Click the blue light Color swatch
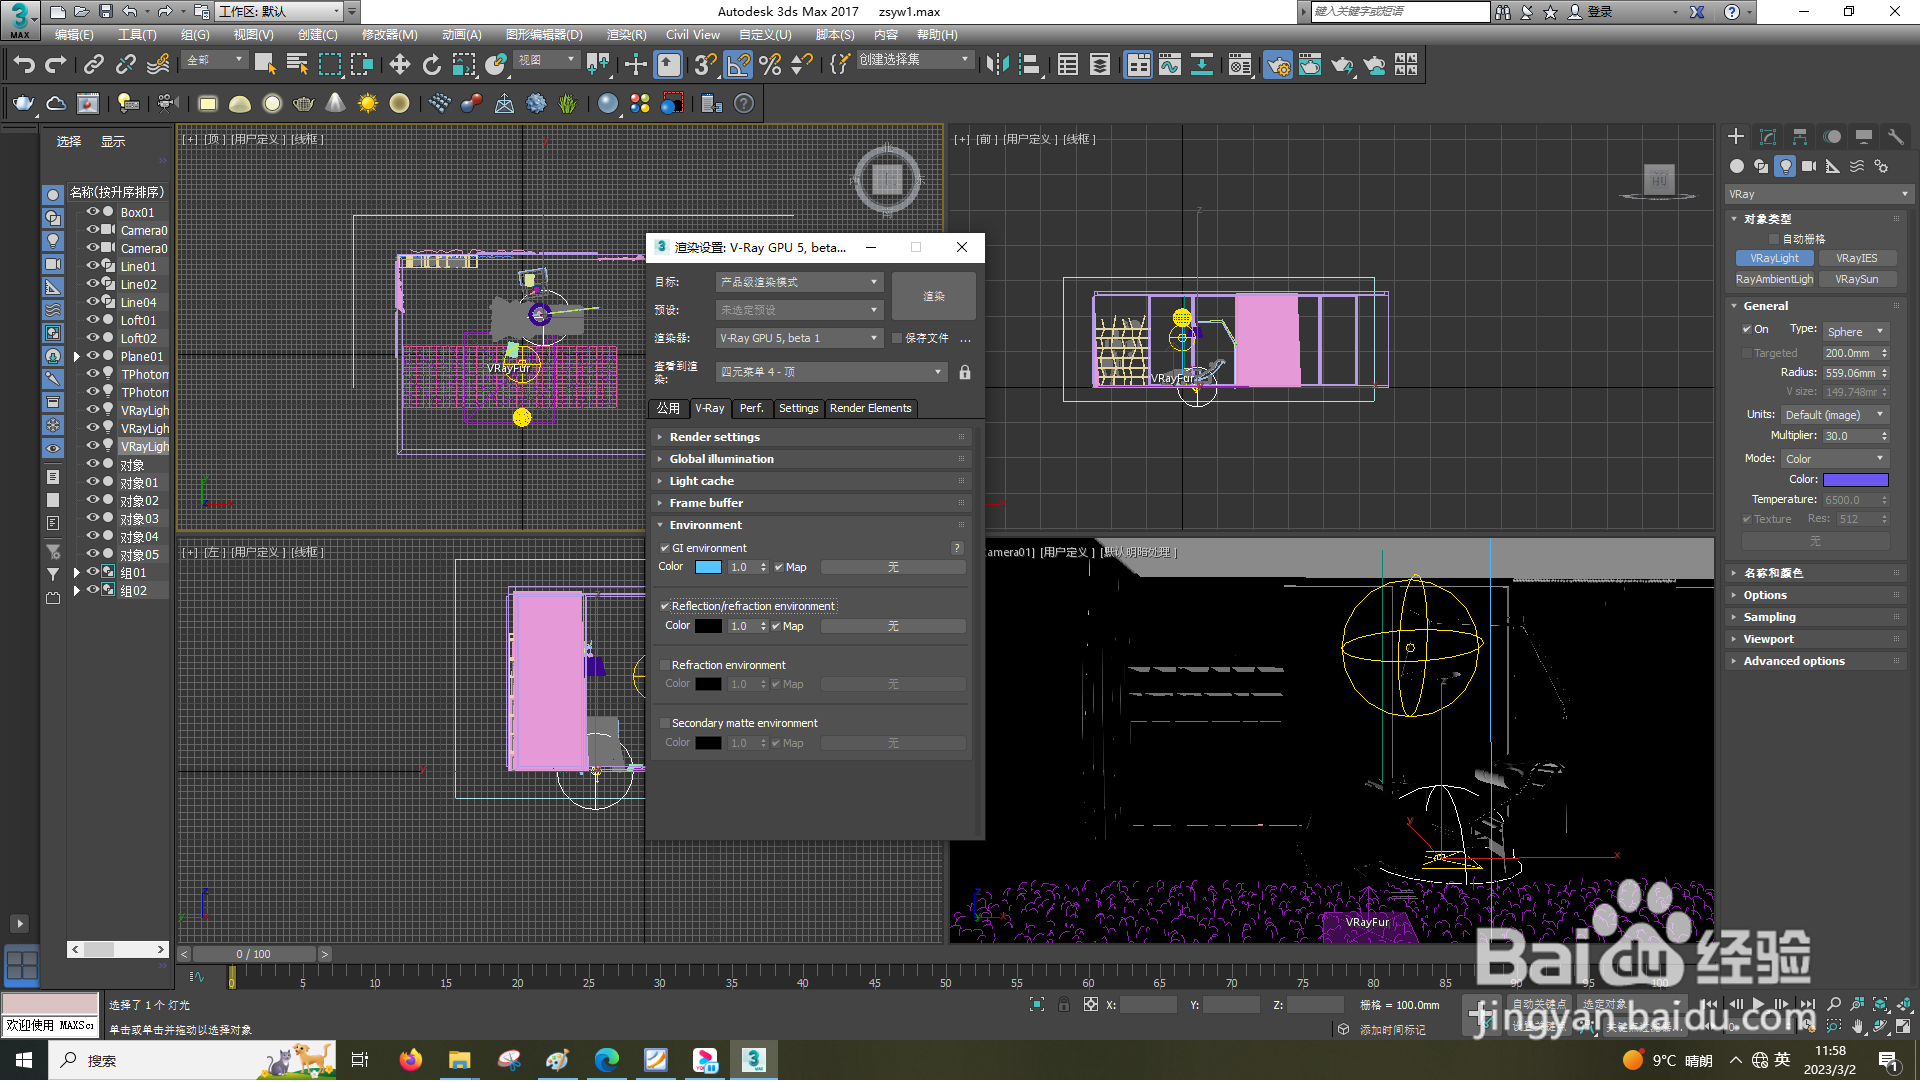 point(1855,480)
